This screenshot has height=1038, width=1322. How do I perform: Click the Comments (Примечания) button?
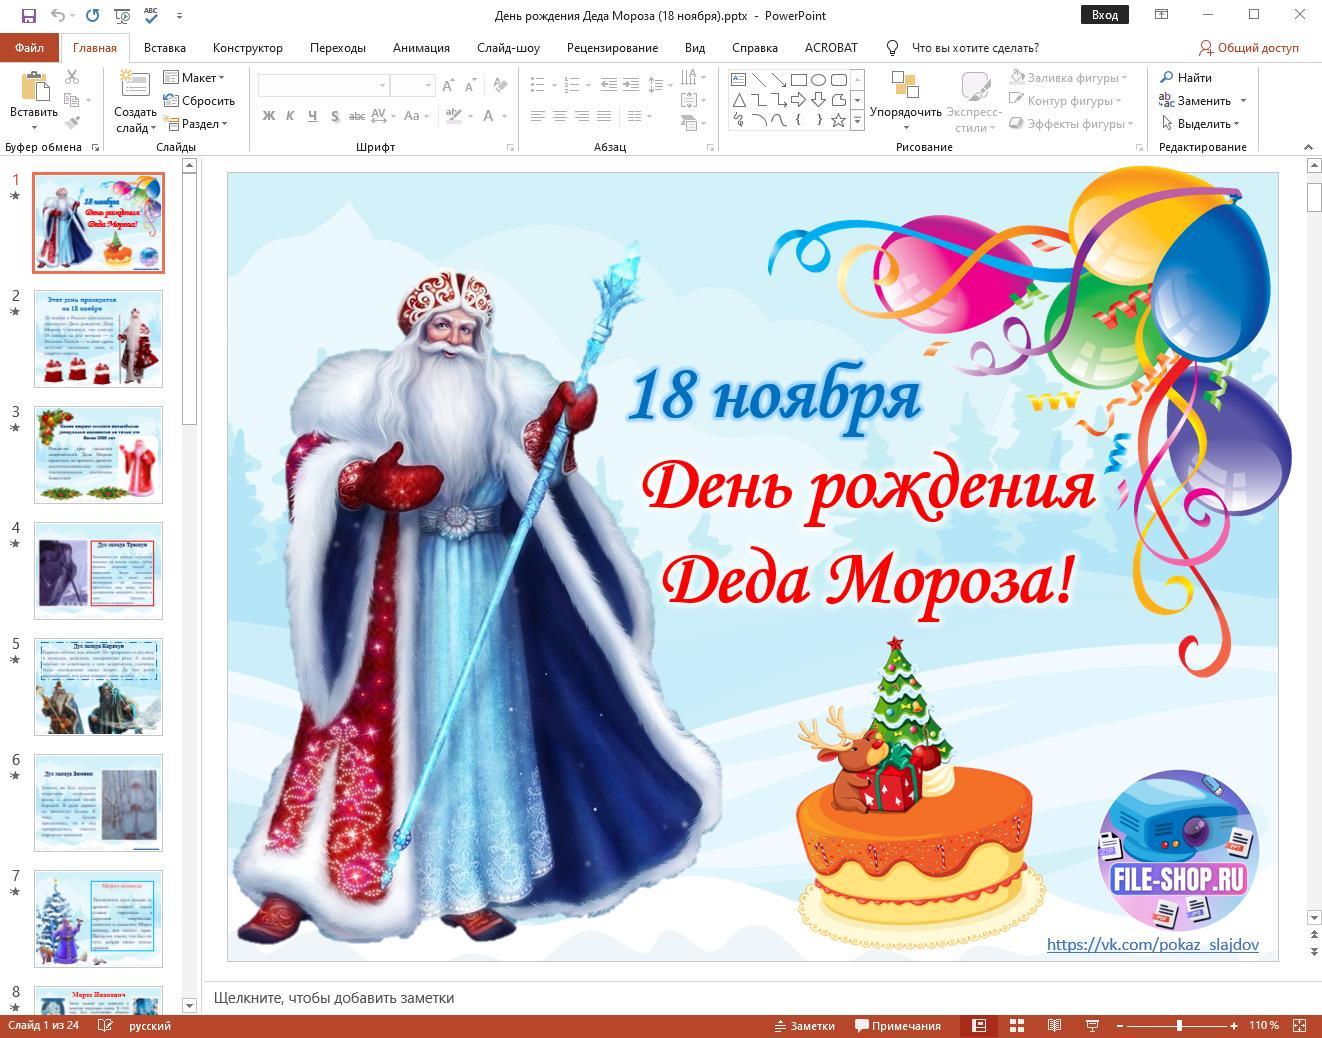[897, 1025]
